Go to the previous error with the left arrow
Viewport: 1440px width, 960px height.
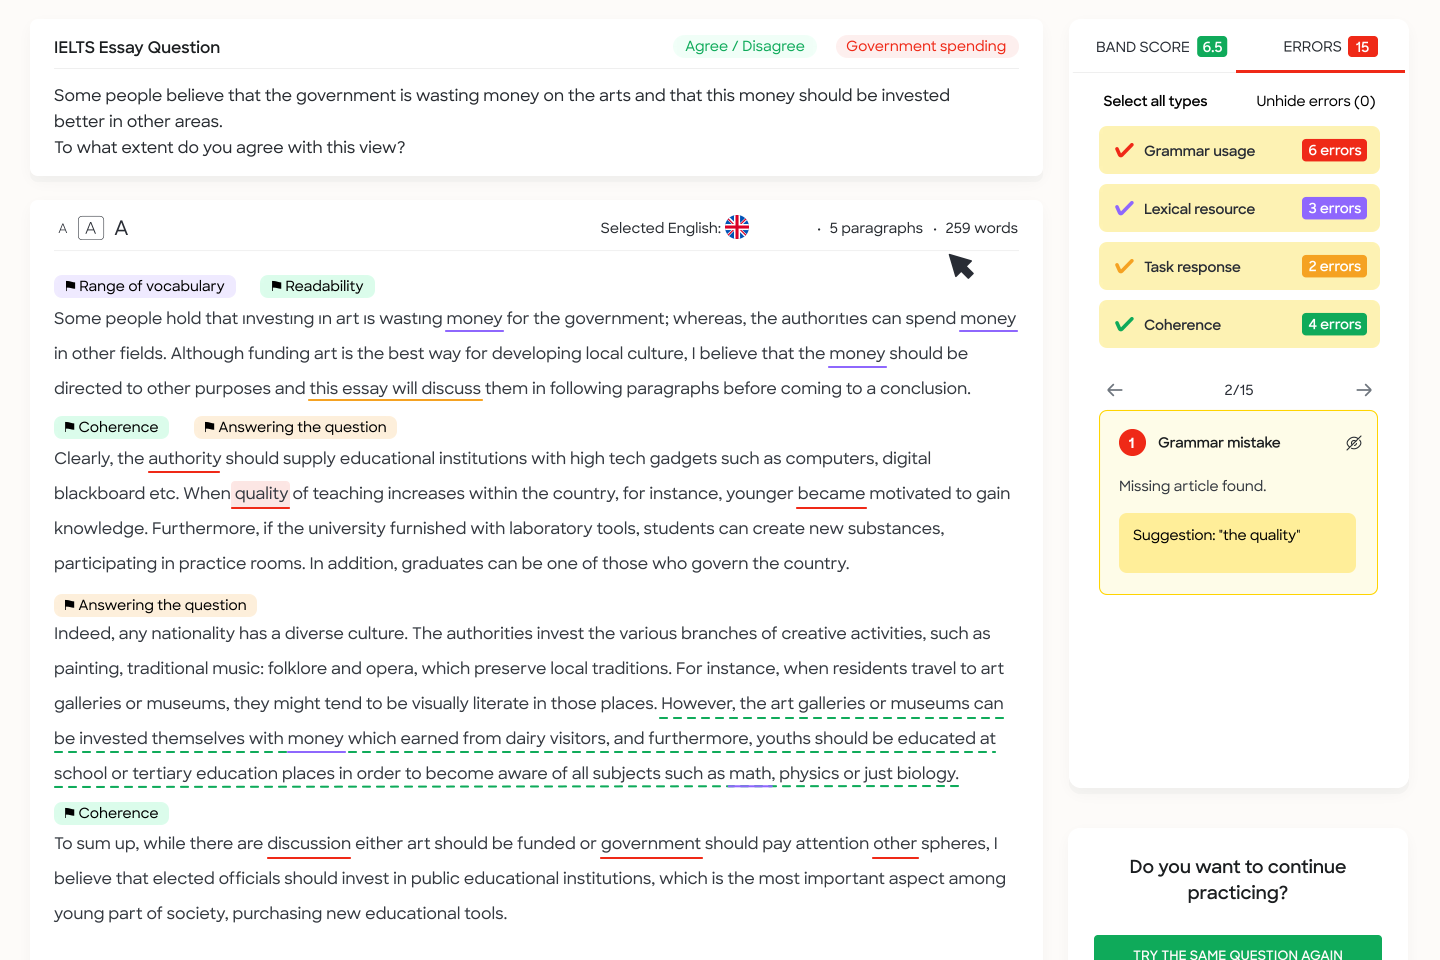(x=1114, y=390)
